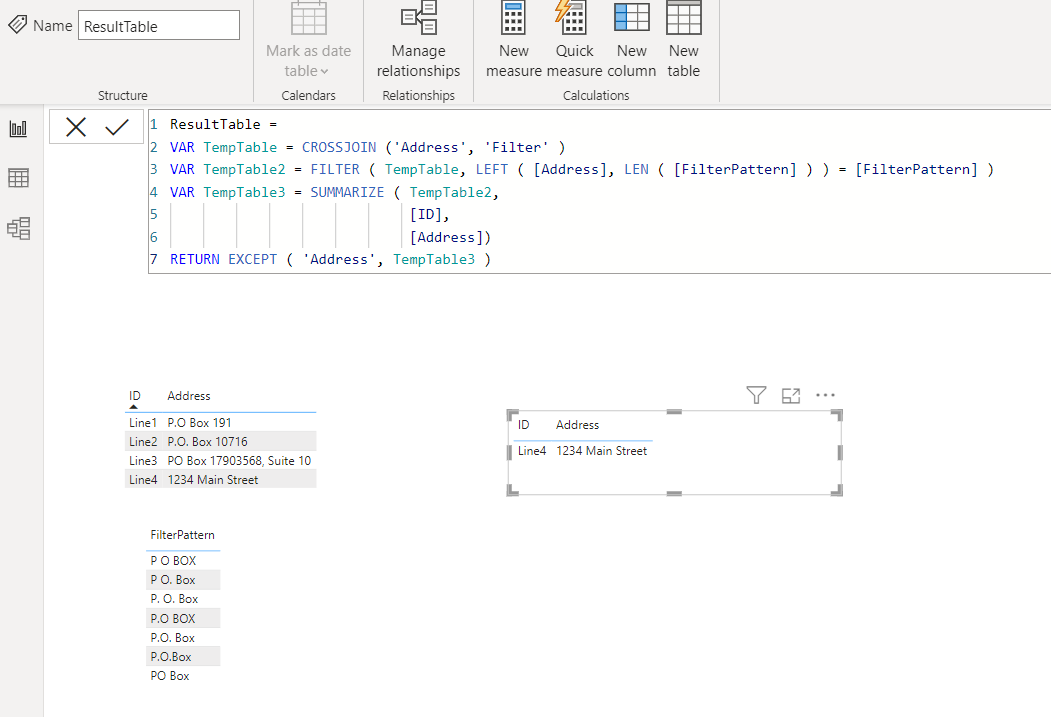Screen dimensions: 1051x717
Task: Click SUMMARIZE in formula line 4
Action: (x=347, y=192)
